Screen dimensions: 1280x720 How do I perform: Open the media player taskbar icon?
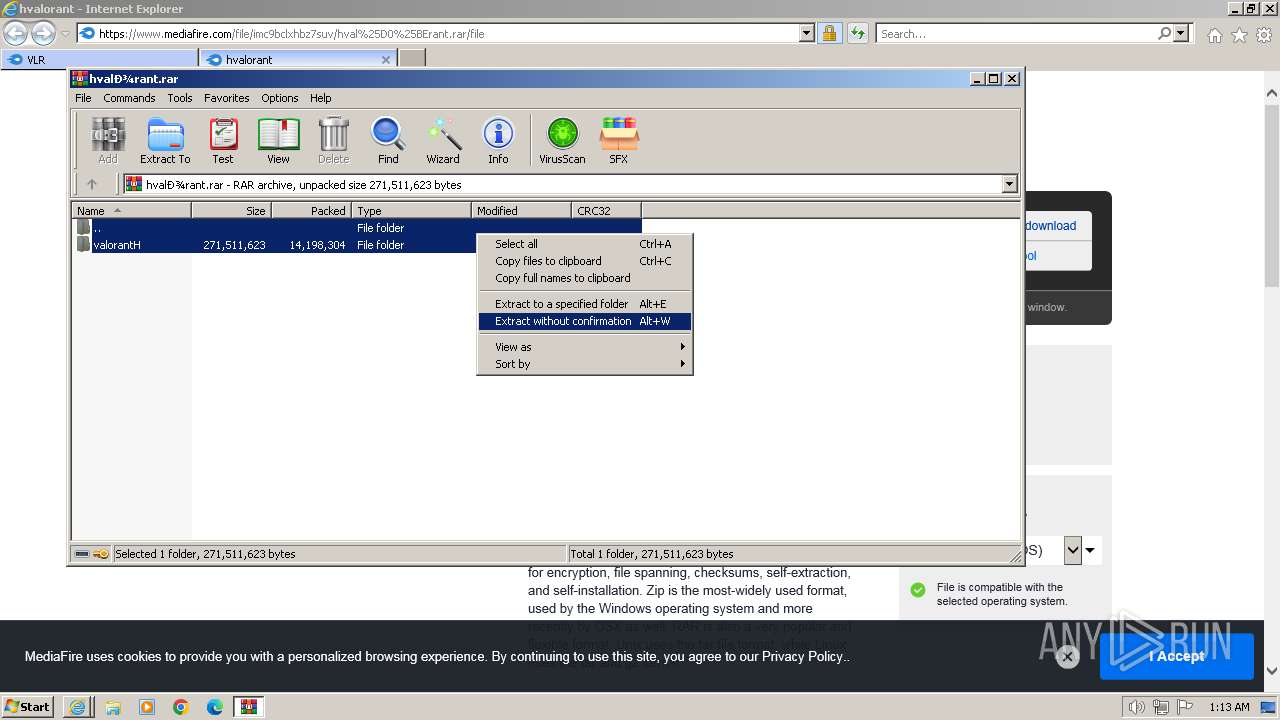(147, 707)
